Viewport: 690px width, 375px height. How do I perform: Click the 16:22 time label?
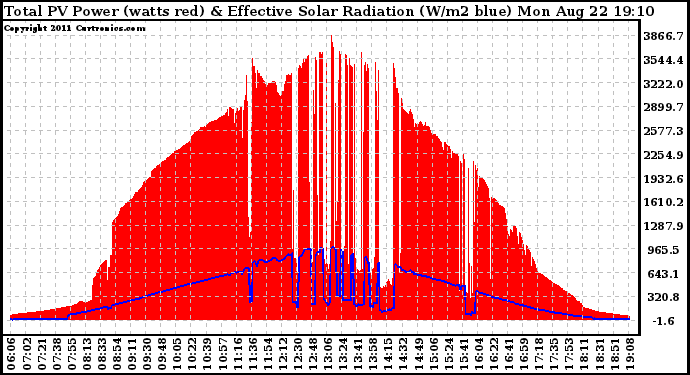(493, 354)
